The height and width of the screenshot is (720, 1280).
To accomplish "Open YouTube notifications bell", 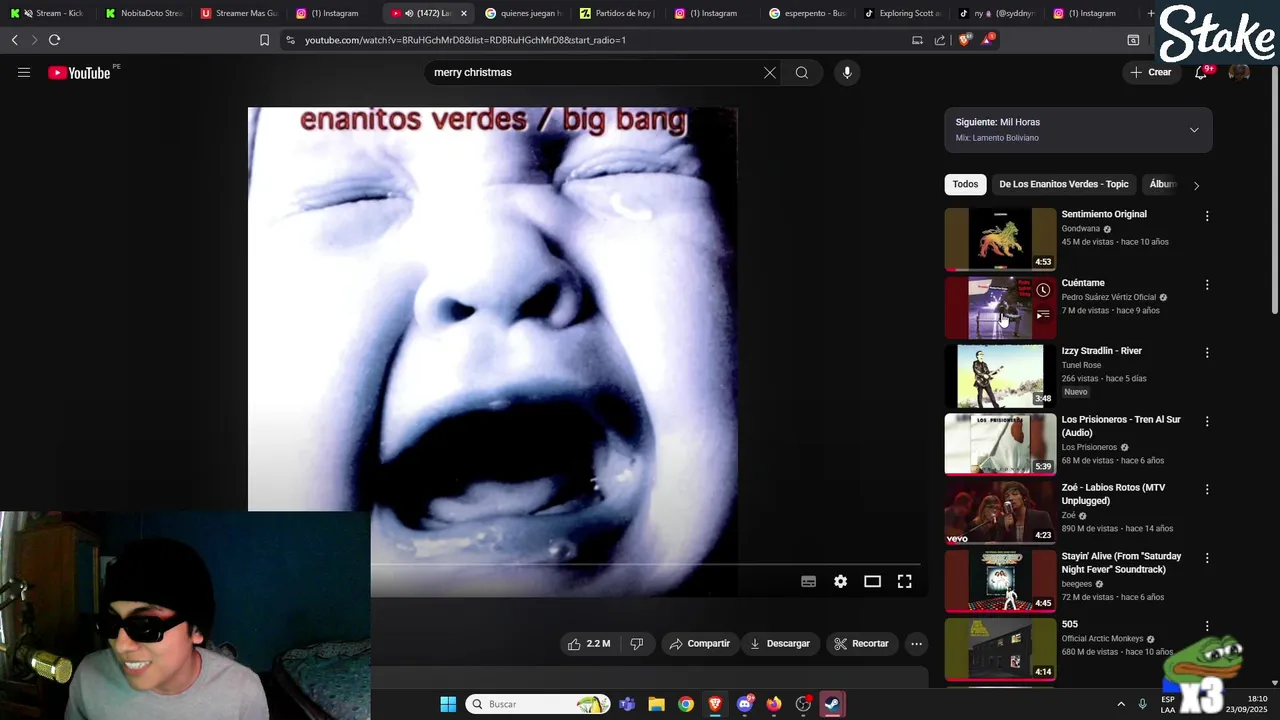I will click(x=1201, y=72).
